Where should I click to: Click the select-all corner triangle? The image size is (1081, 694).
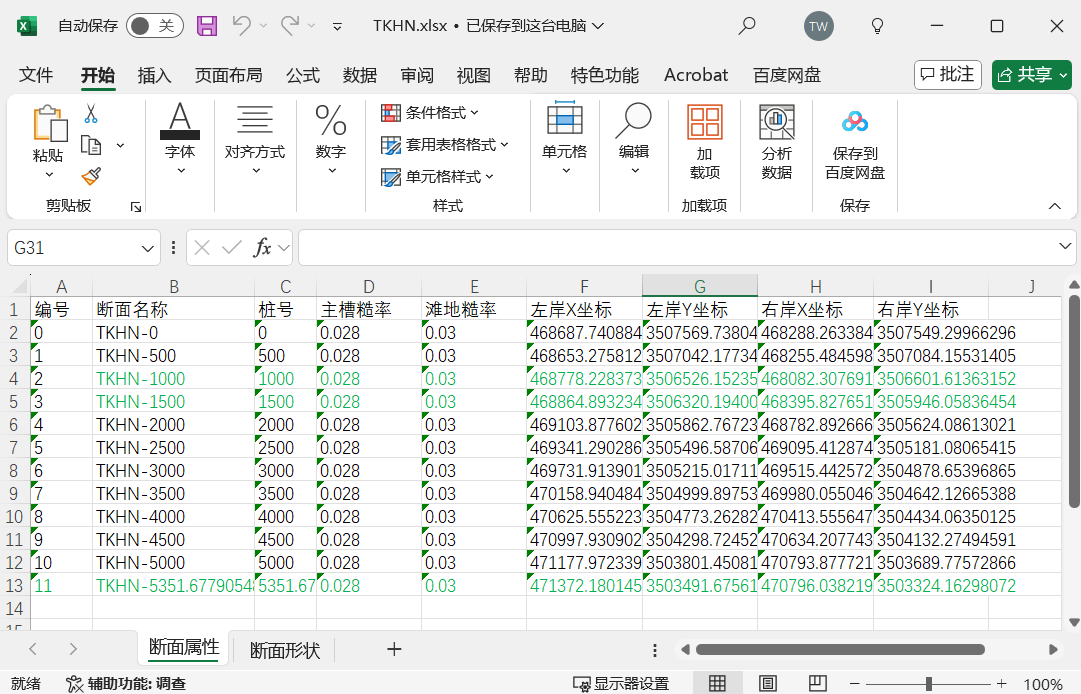pyautogui.click(x=20, y=285)
